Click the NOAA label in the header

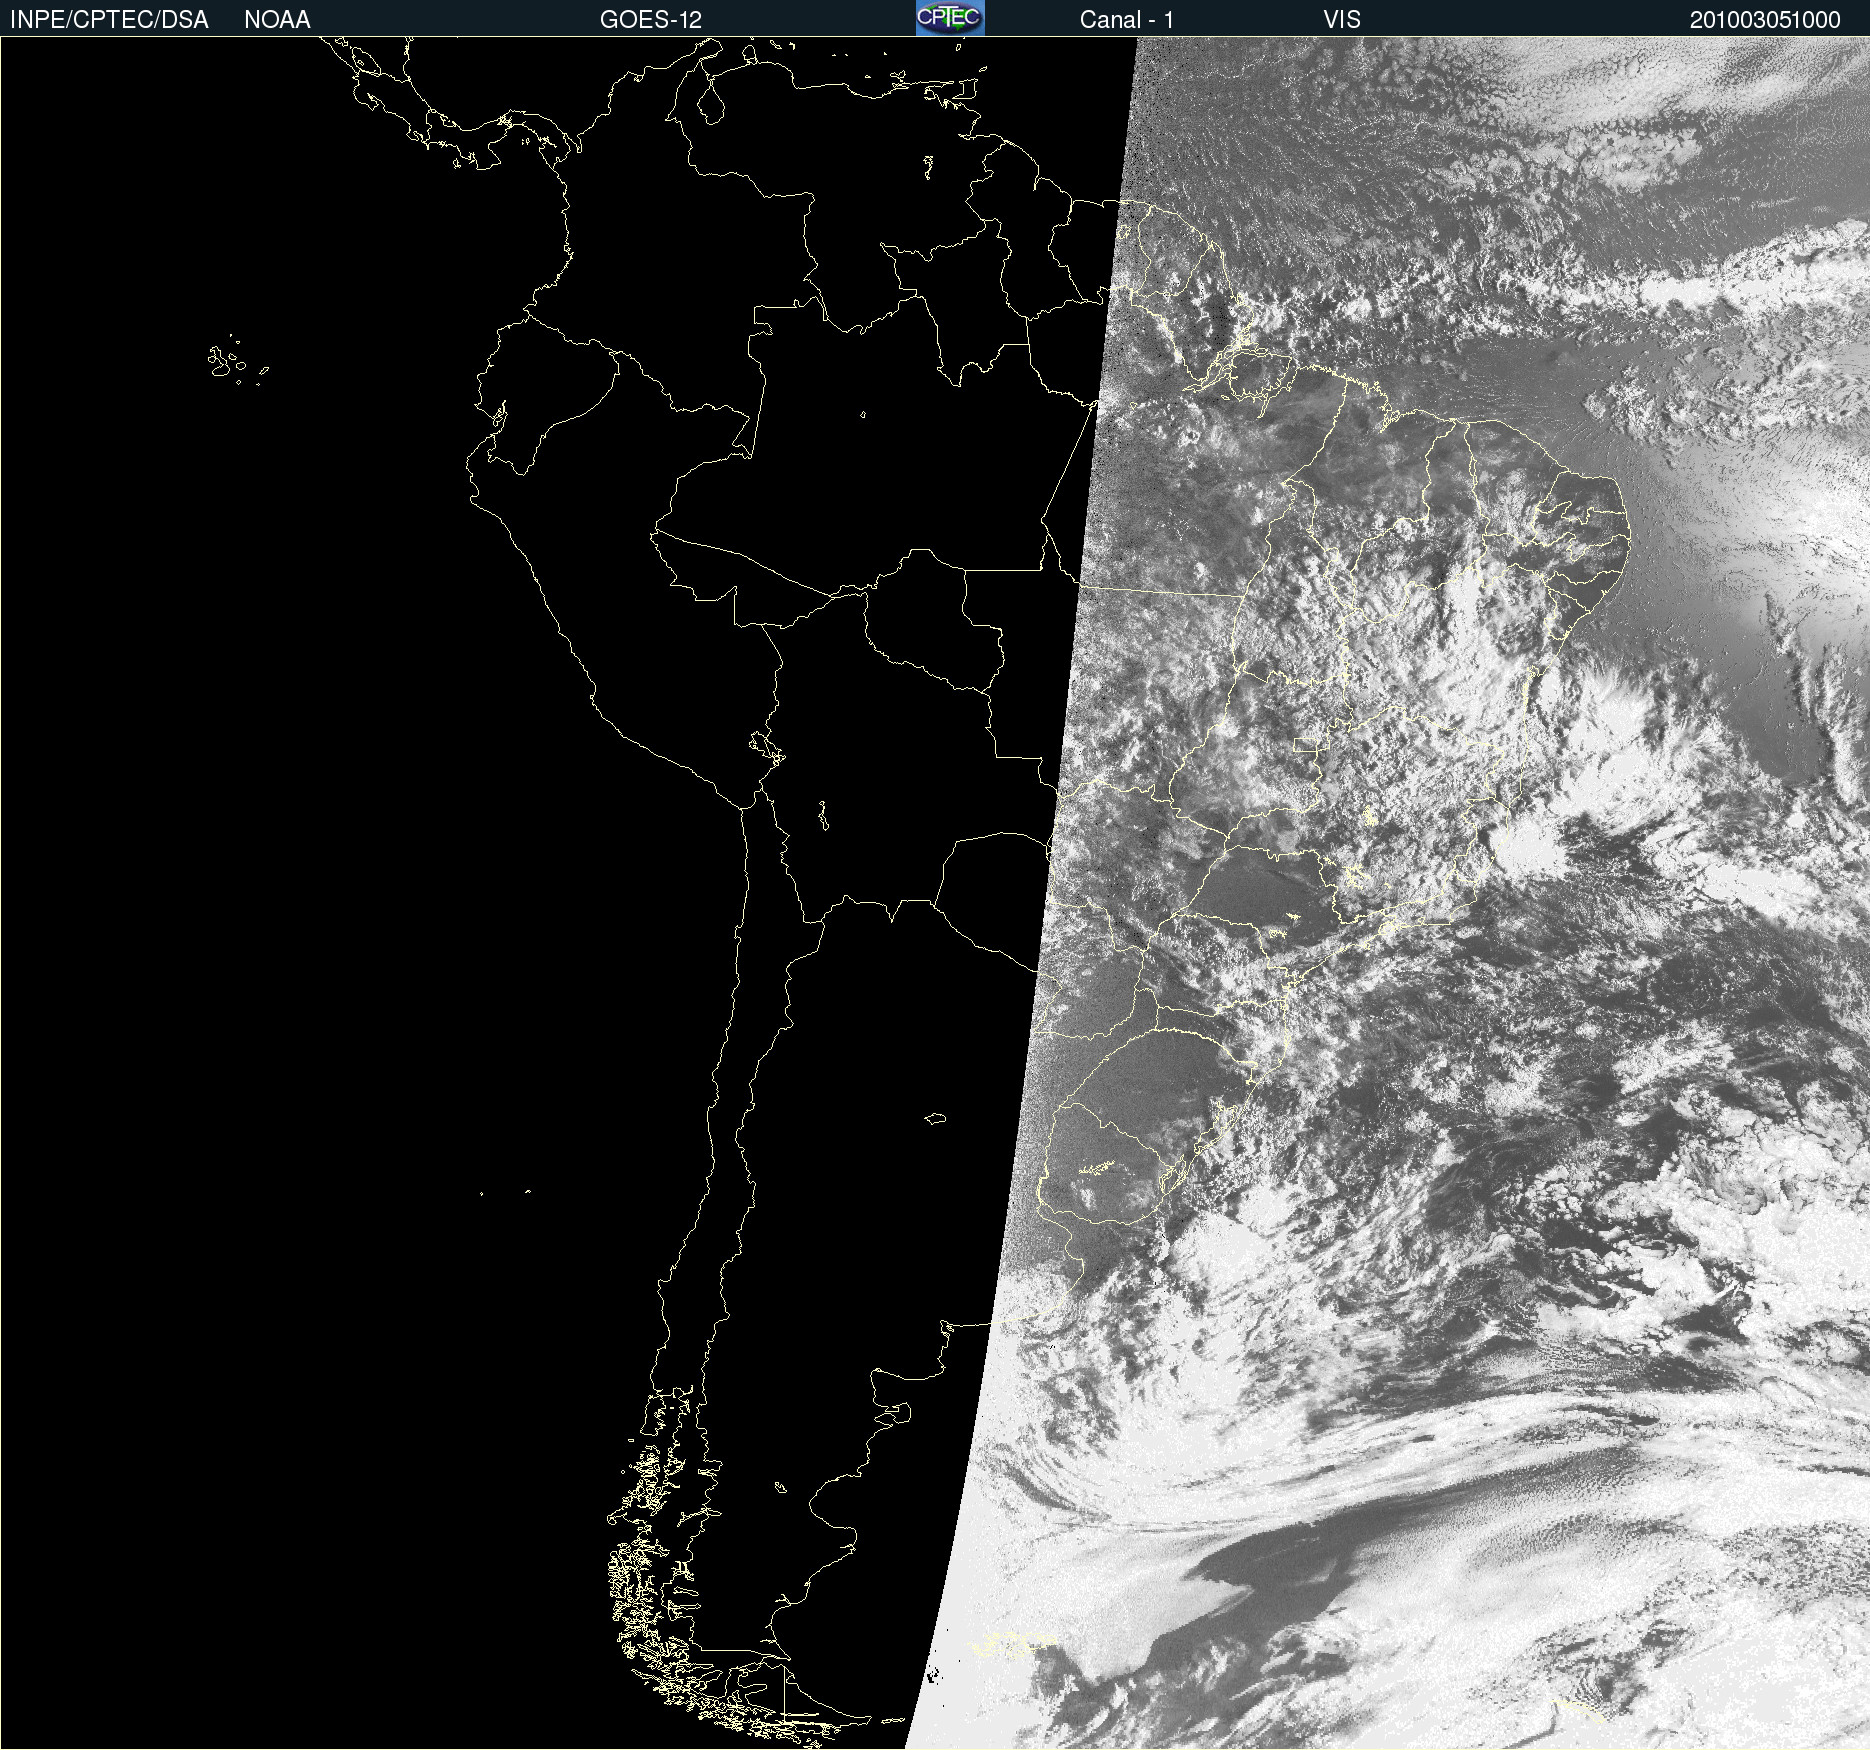277,20
